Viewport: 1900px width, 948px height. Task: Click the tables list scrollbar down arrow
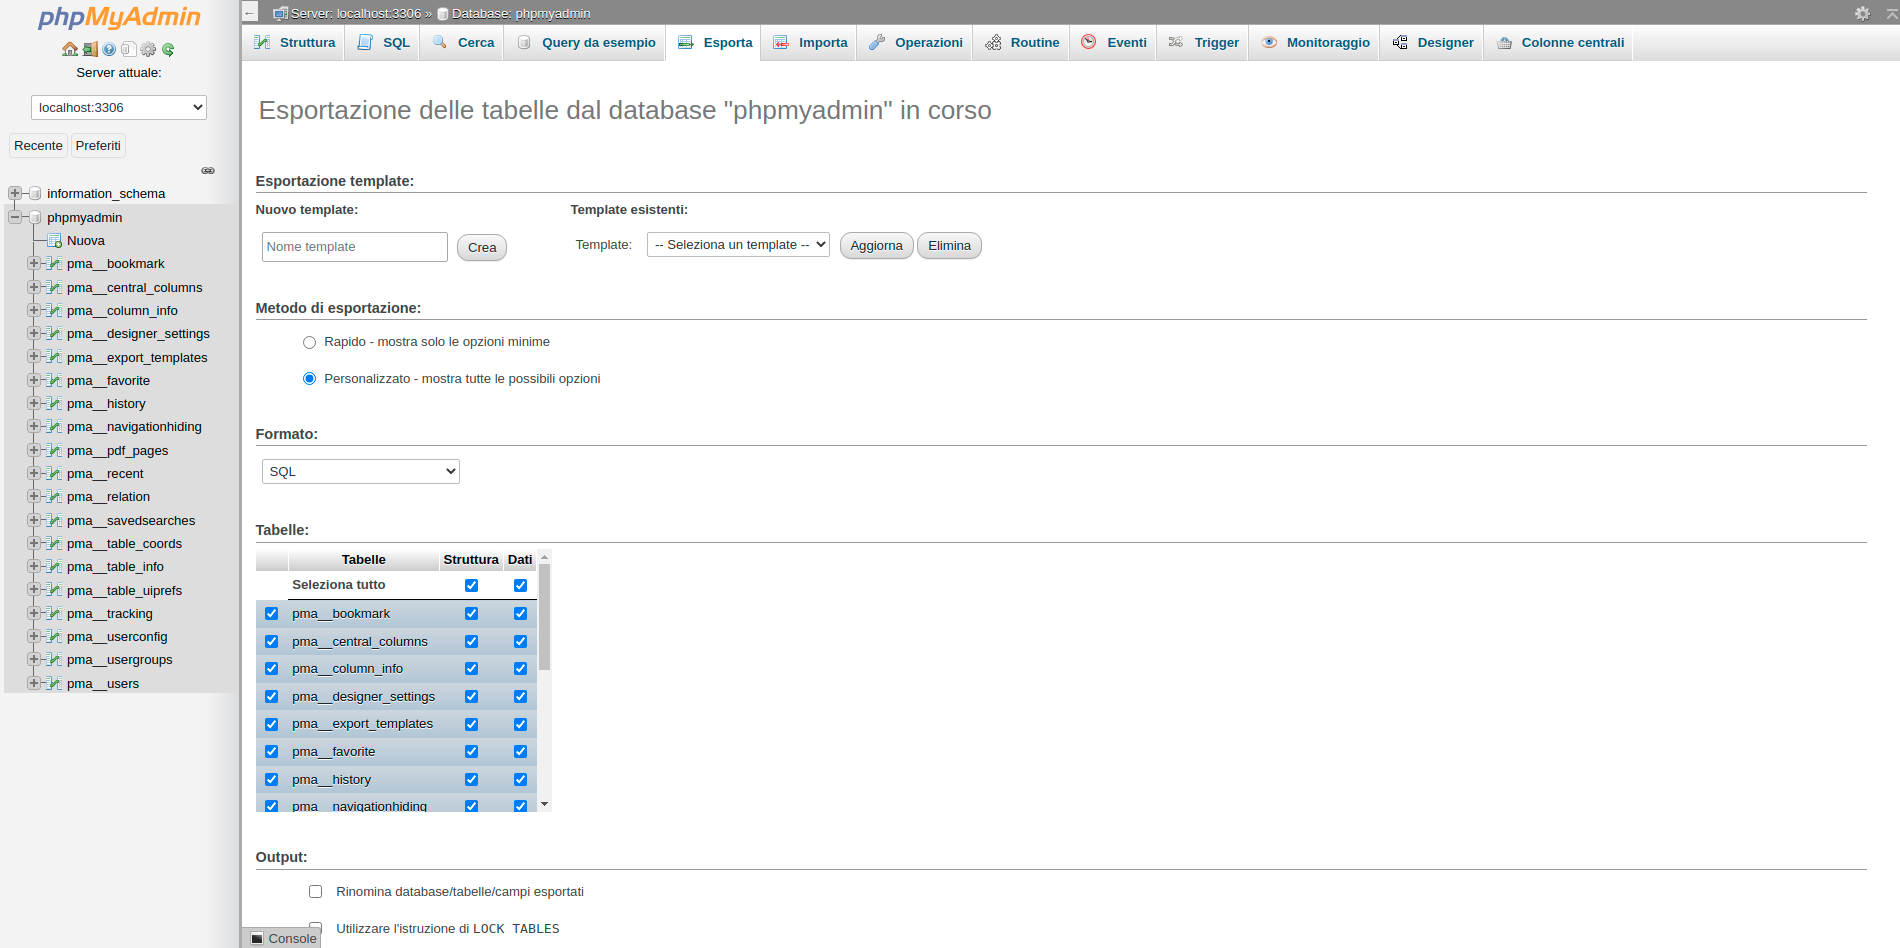coord(544,804)
